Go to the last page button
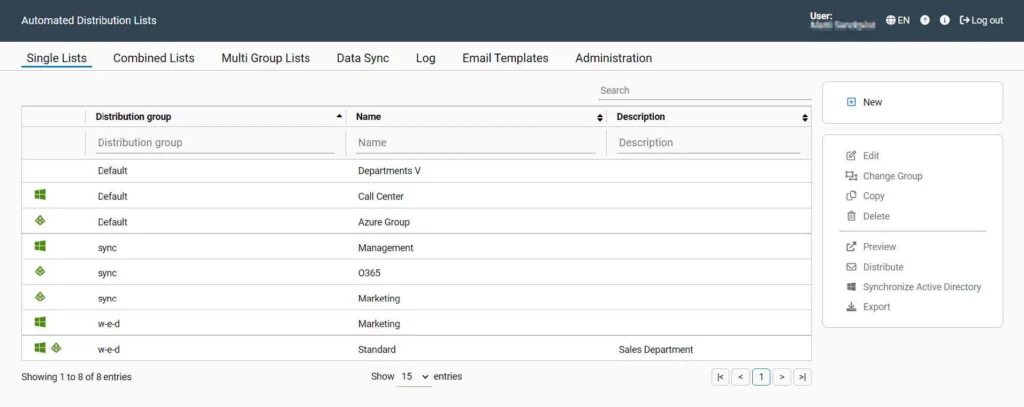 pos(802,377)
